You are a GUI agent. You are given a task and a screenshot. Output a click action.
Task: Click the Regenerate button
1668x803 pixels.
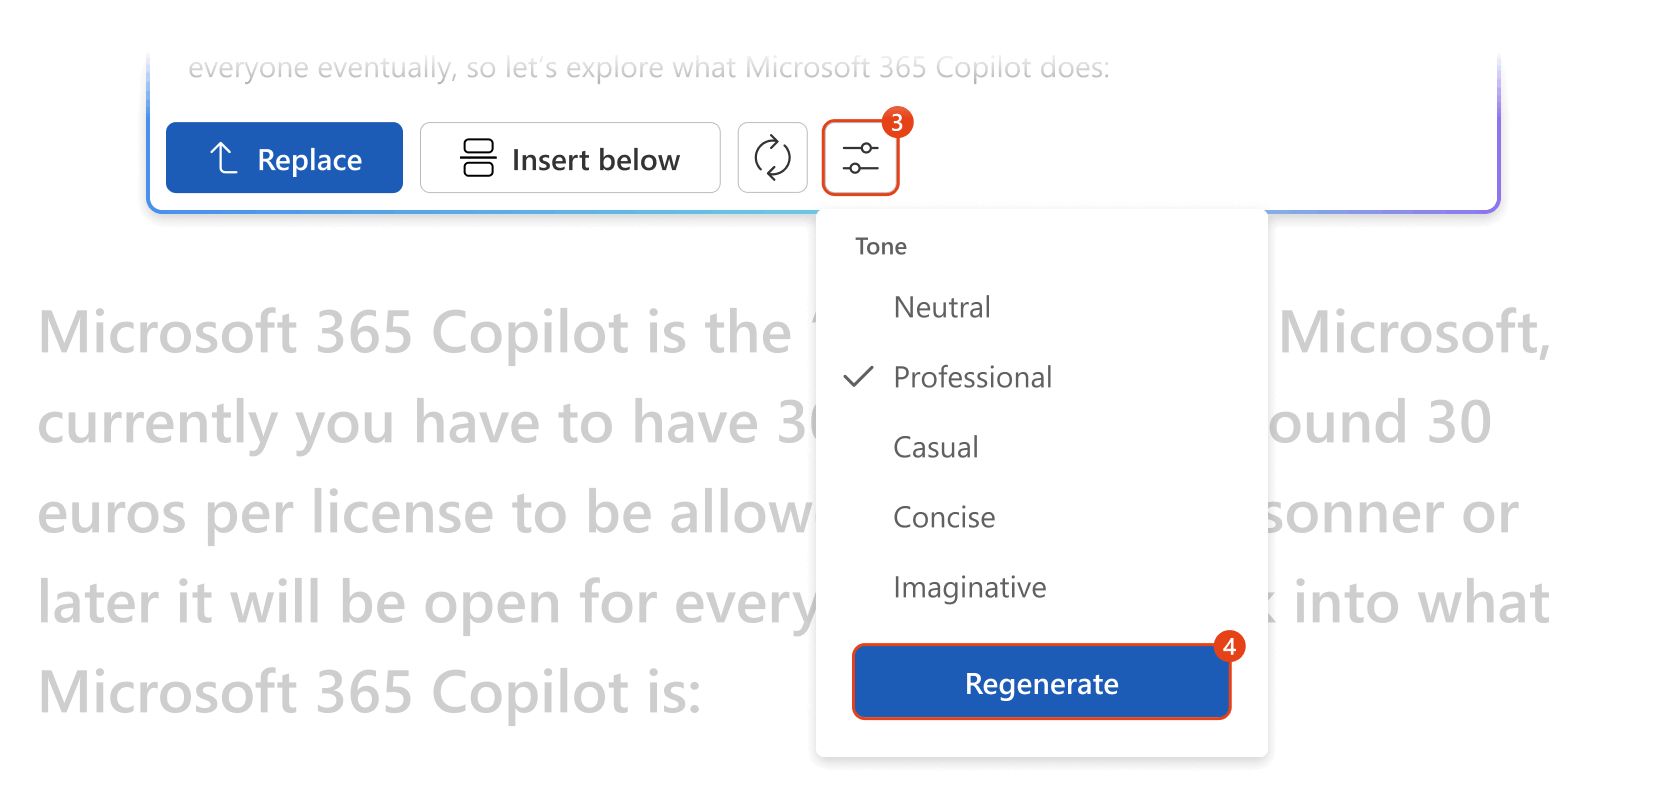[1041, 682]
